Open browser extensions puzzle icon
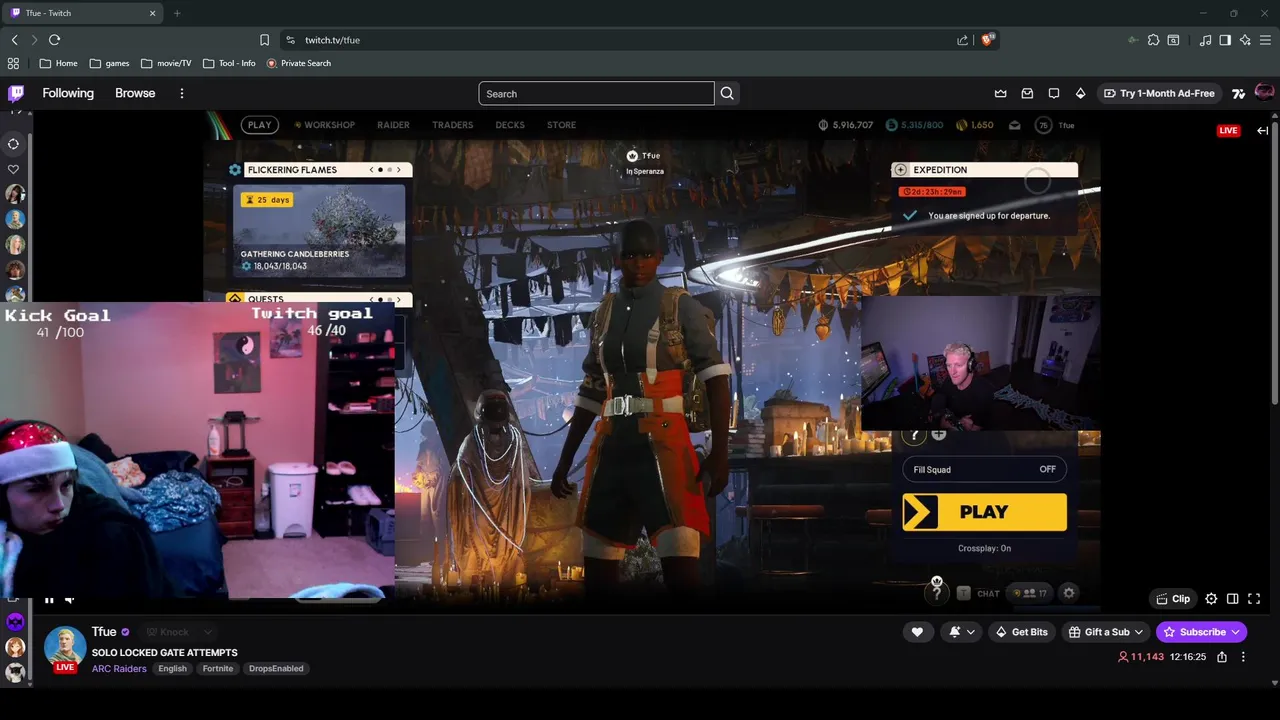Screen dimensions: 1280x720 (1153, 40)
